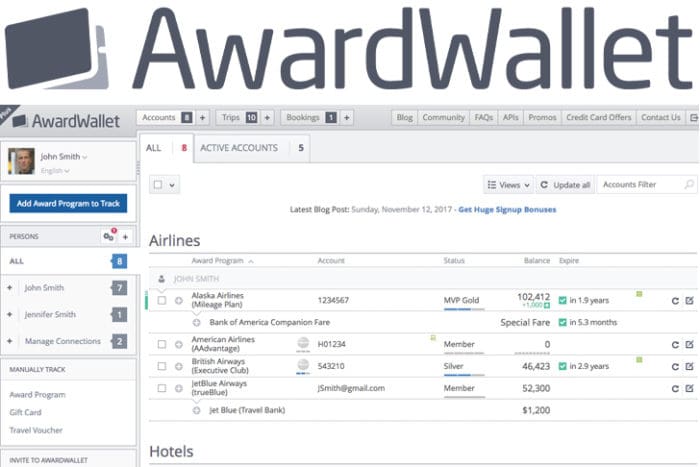Open the Blog menu link
This screenshot has width=700, height=467.
point(404,117)
